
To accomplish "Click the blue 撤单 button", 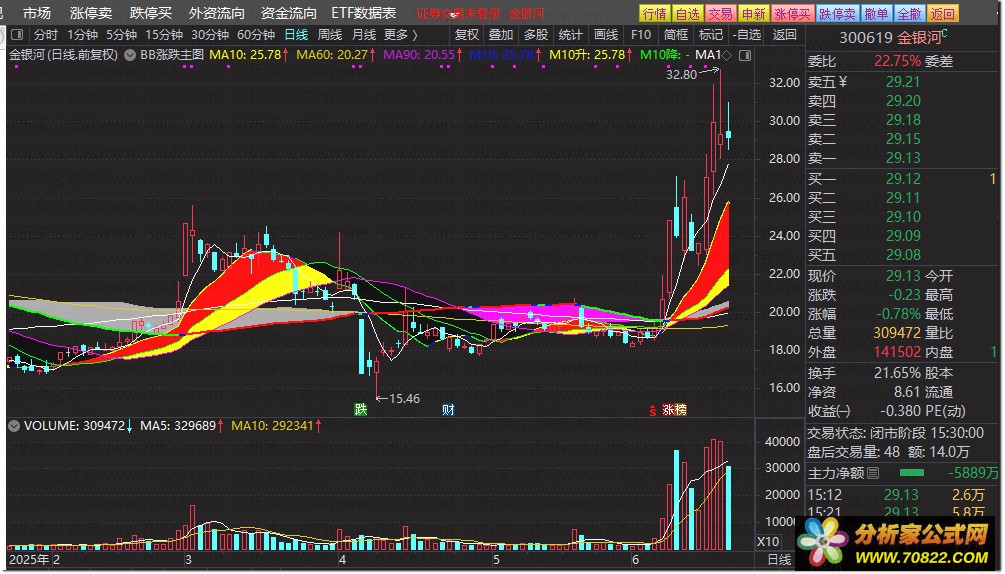I will (x=876, y=13).
